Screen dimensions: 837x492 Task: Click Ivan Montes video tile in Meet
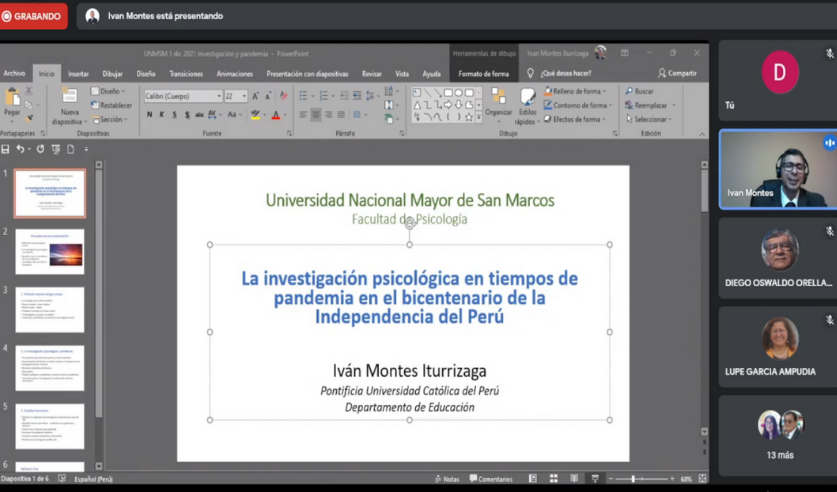(x=778, y=169)
